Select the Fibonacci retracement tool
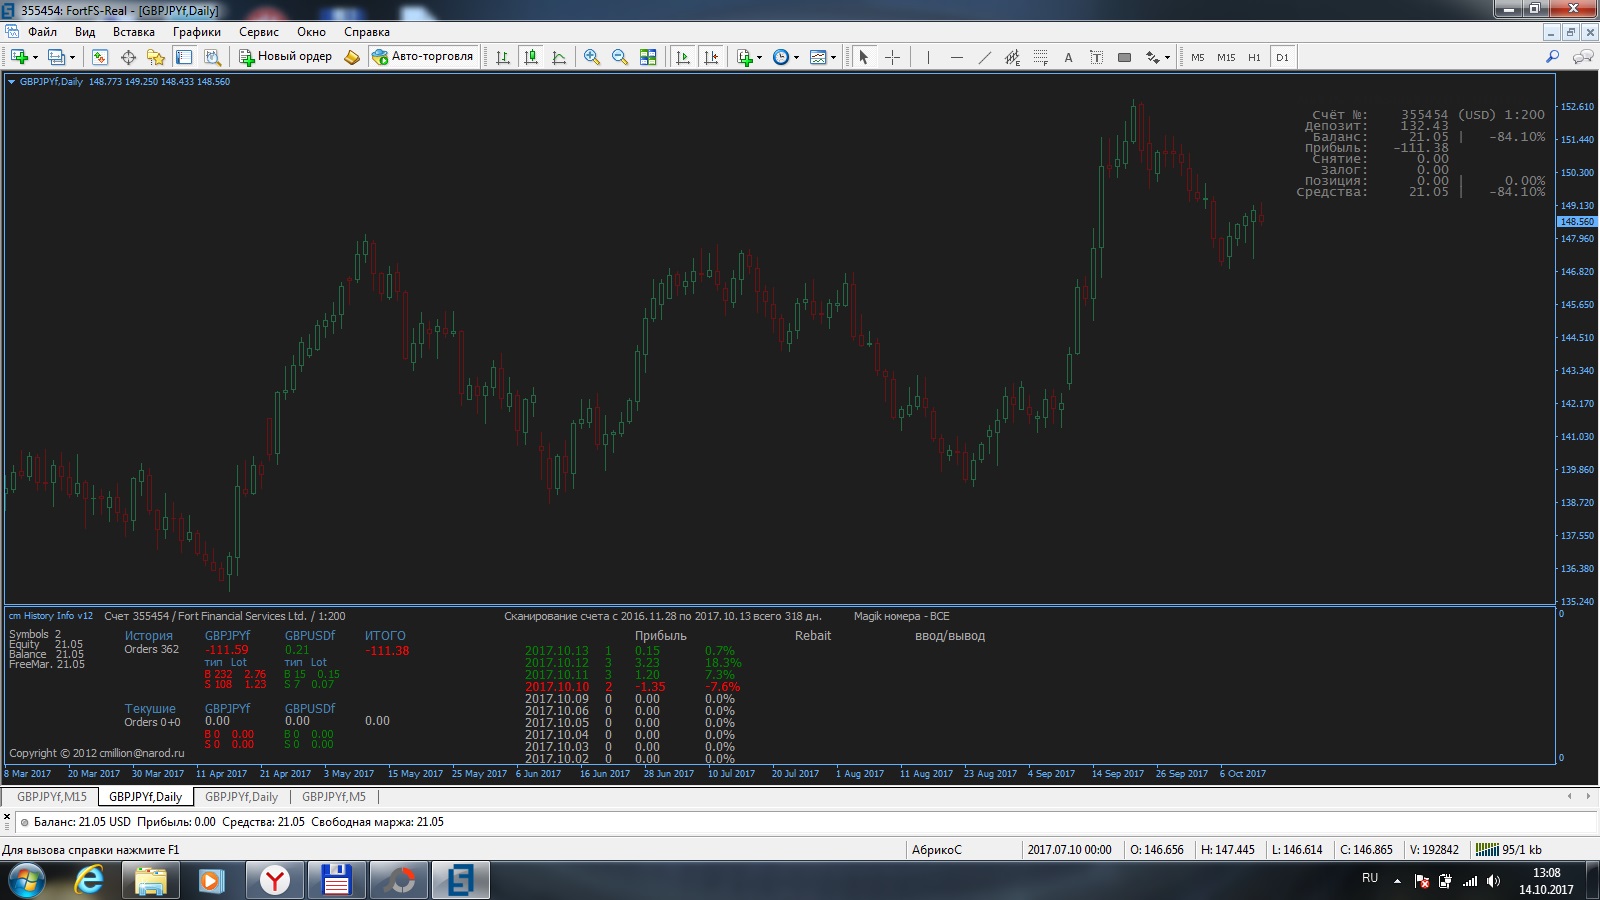The height and width of the screenshot is (900, 1600). pos(1040,57)
